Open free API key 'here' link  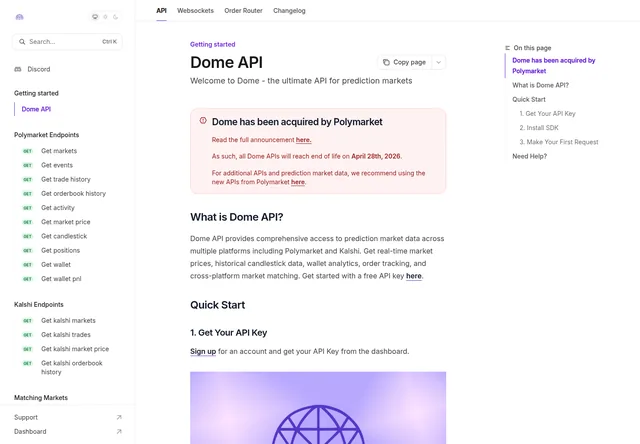click(413, 276)
